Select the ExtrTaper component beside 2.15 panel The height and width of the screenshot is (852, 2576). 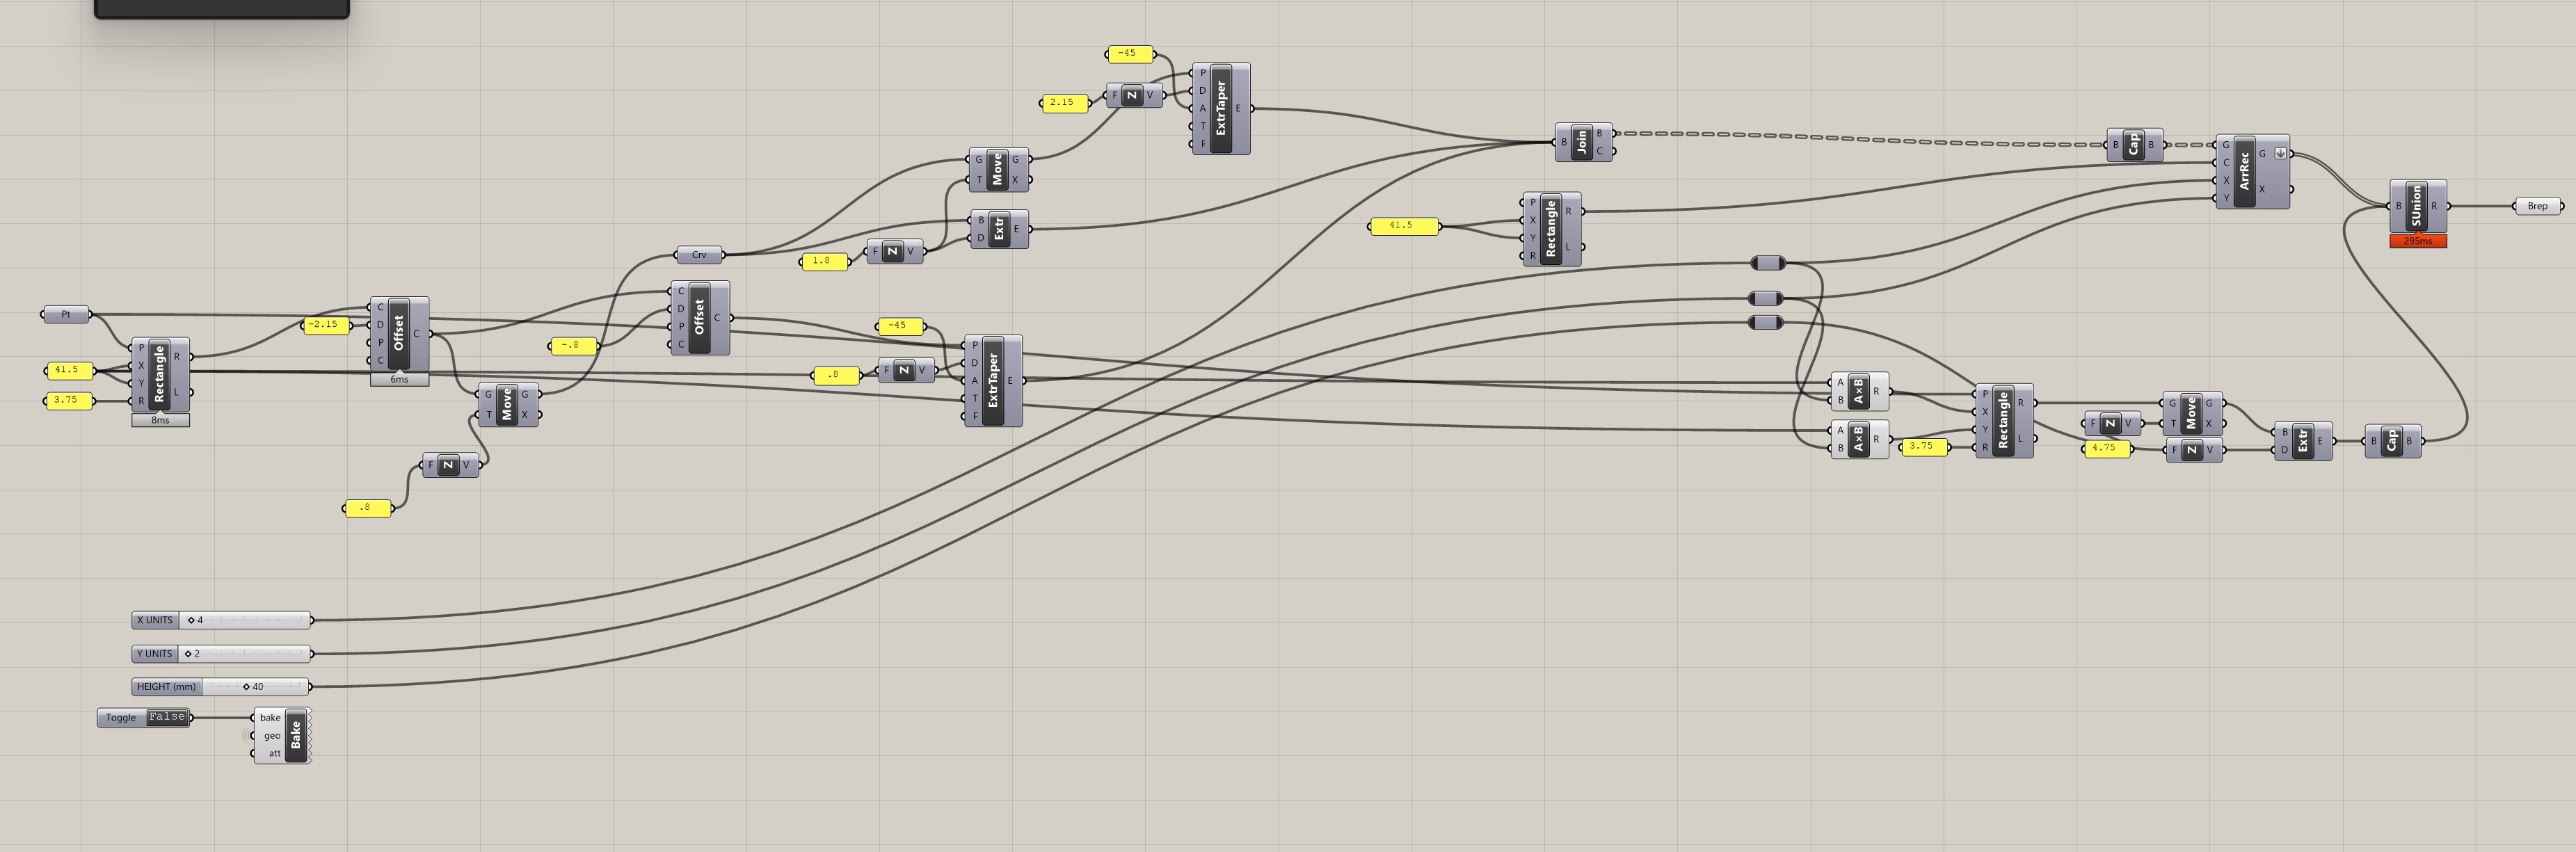coord(1220,109)
